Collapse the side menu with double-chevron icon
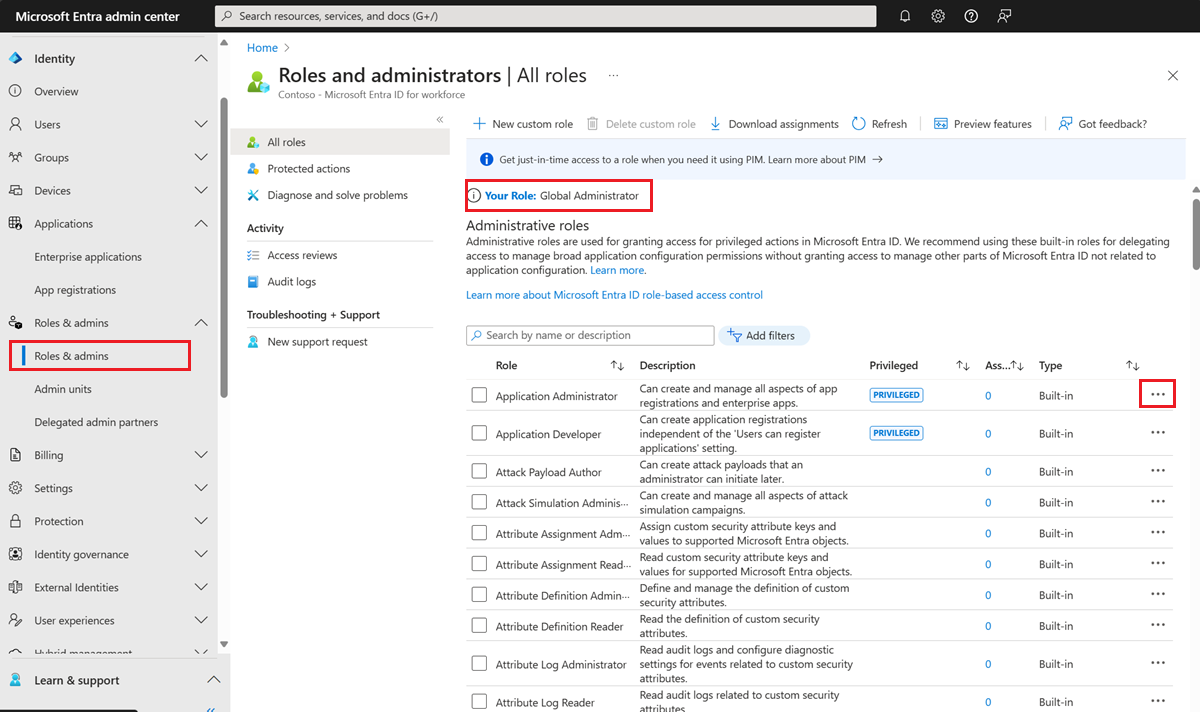1200x712 pixels. pos(440,119)
